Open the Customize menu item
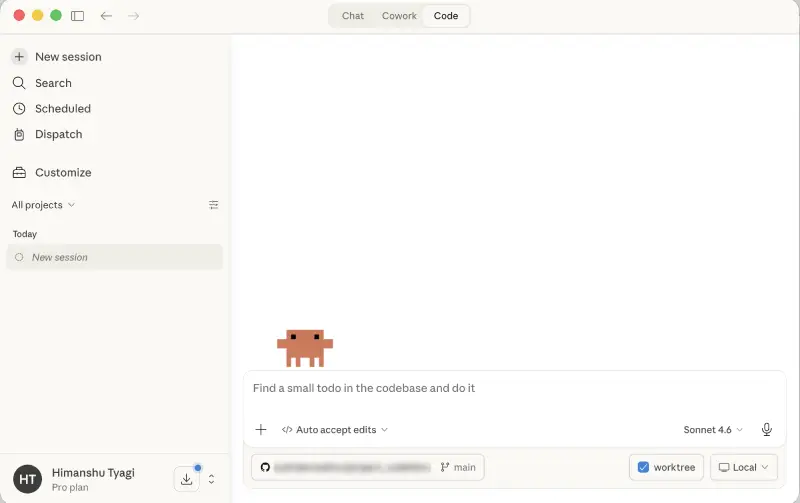 tap(63, 172)
